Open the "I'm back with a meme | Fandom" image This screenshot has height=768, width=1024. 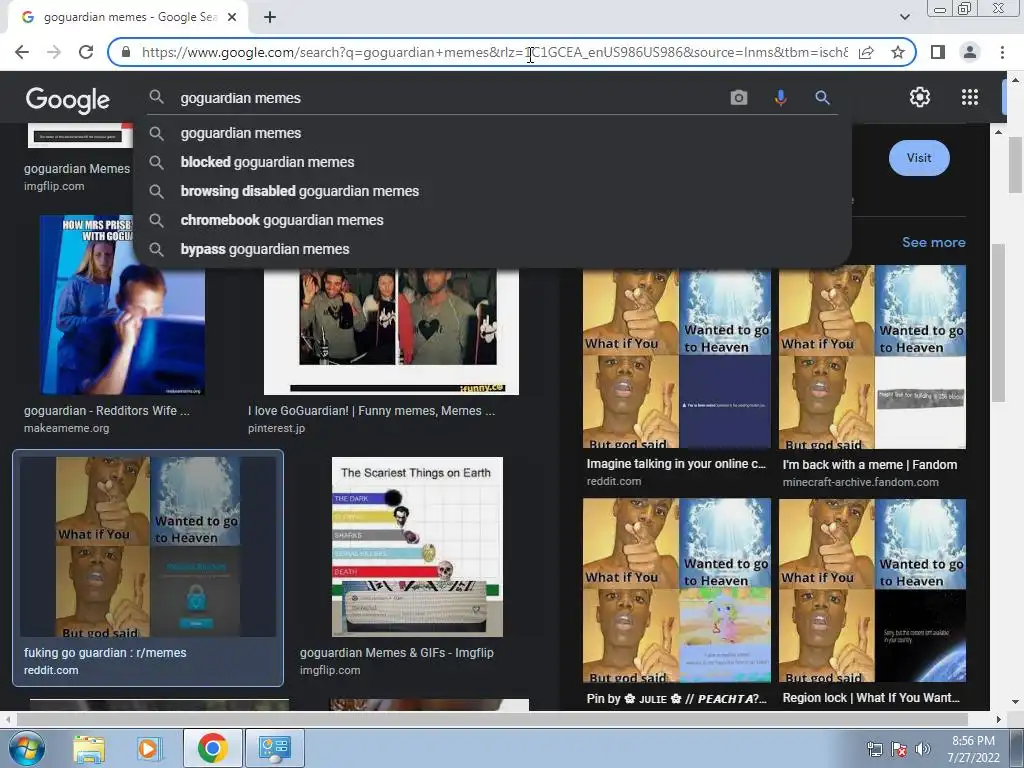[x=872, y=357]
